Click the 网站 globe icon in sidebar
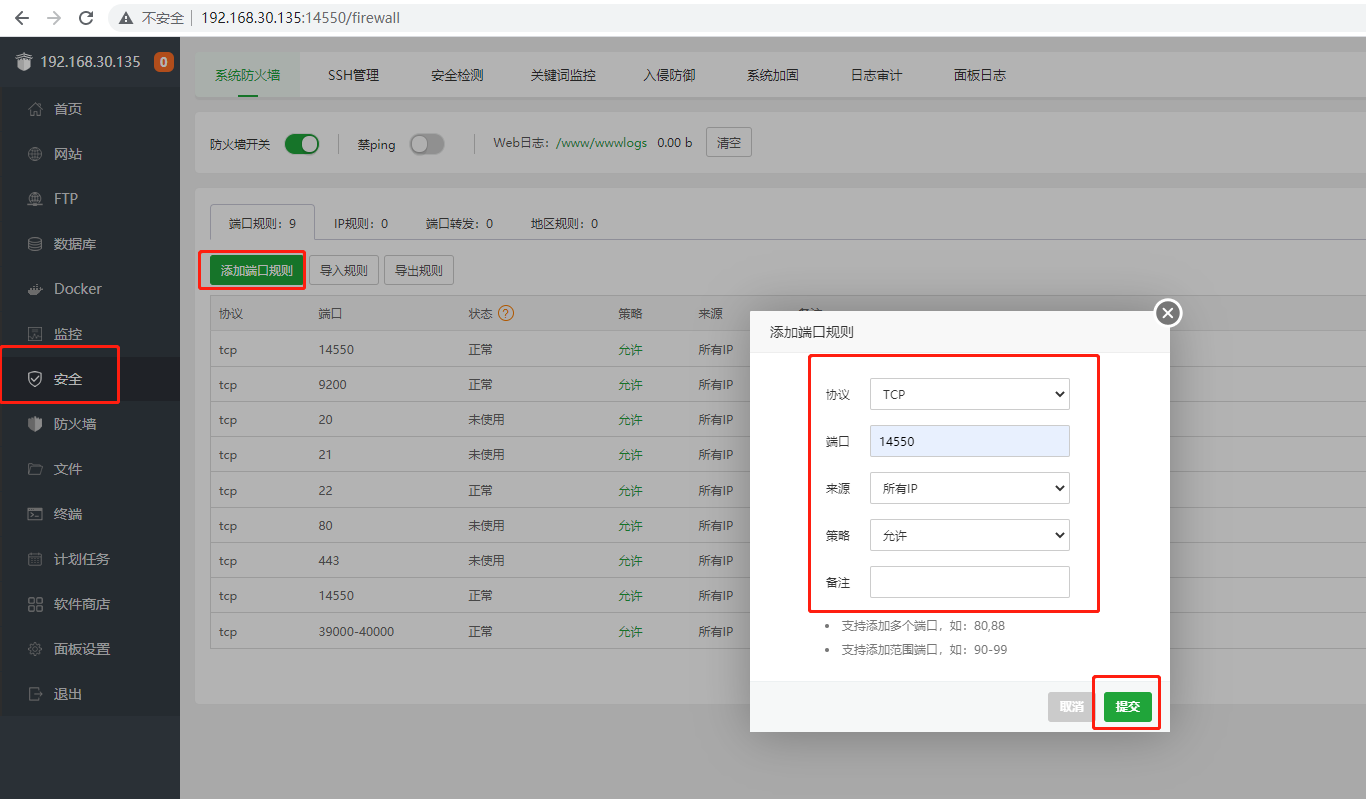 (35, 154)
